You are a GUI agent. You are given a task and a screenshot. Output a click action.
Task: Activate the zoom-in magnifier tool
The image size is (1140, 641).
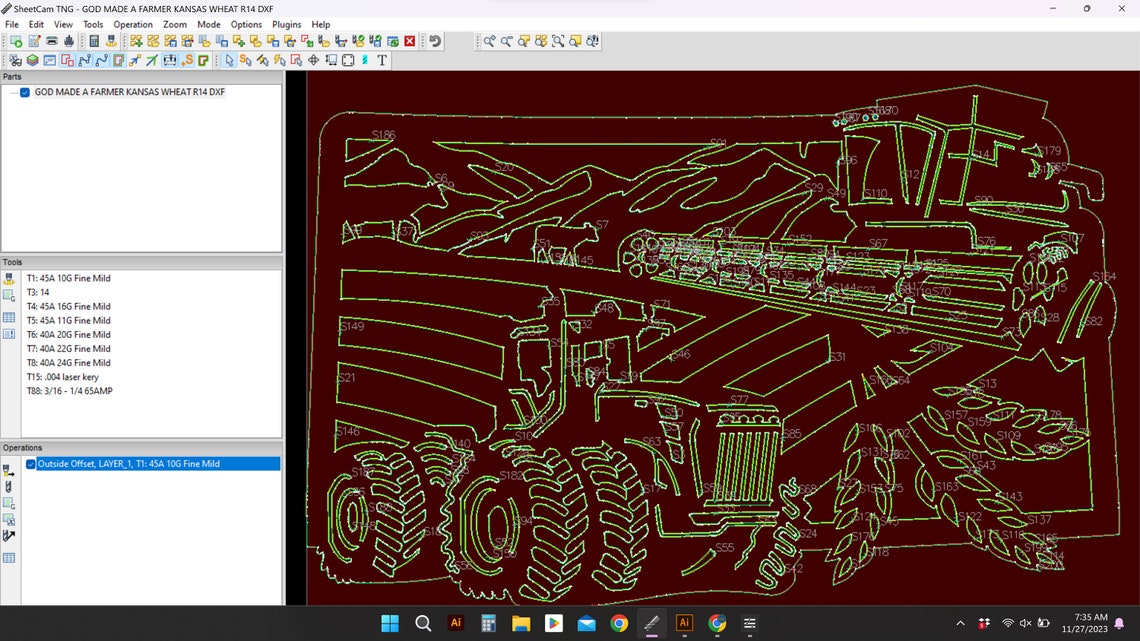[x=489, y=41]
